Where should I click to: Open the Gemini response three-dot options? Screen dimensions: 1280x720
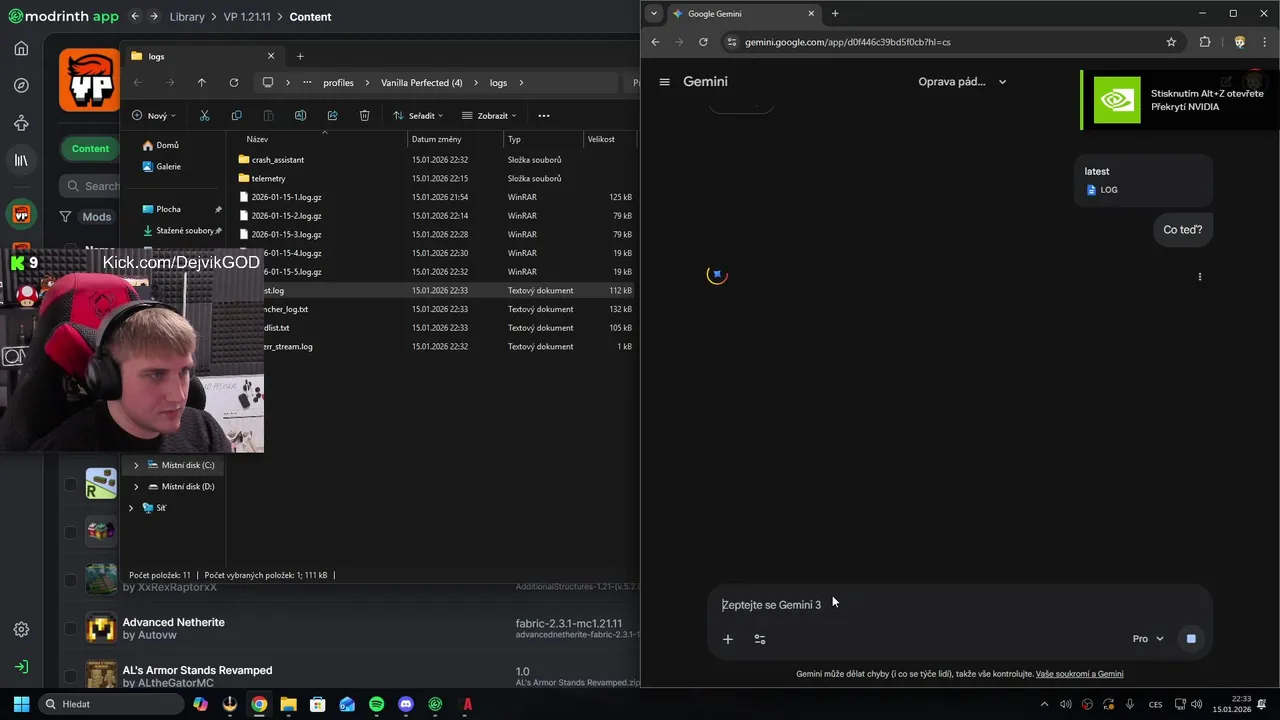(1199, 277)
